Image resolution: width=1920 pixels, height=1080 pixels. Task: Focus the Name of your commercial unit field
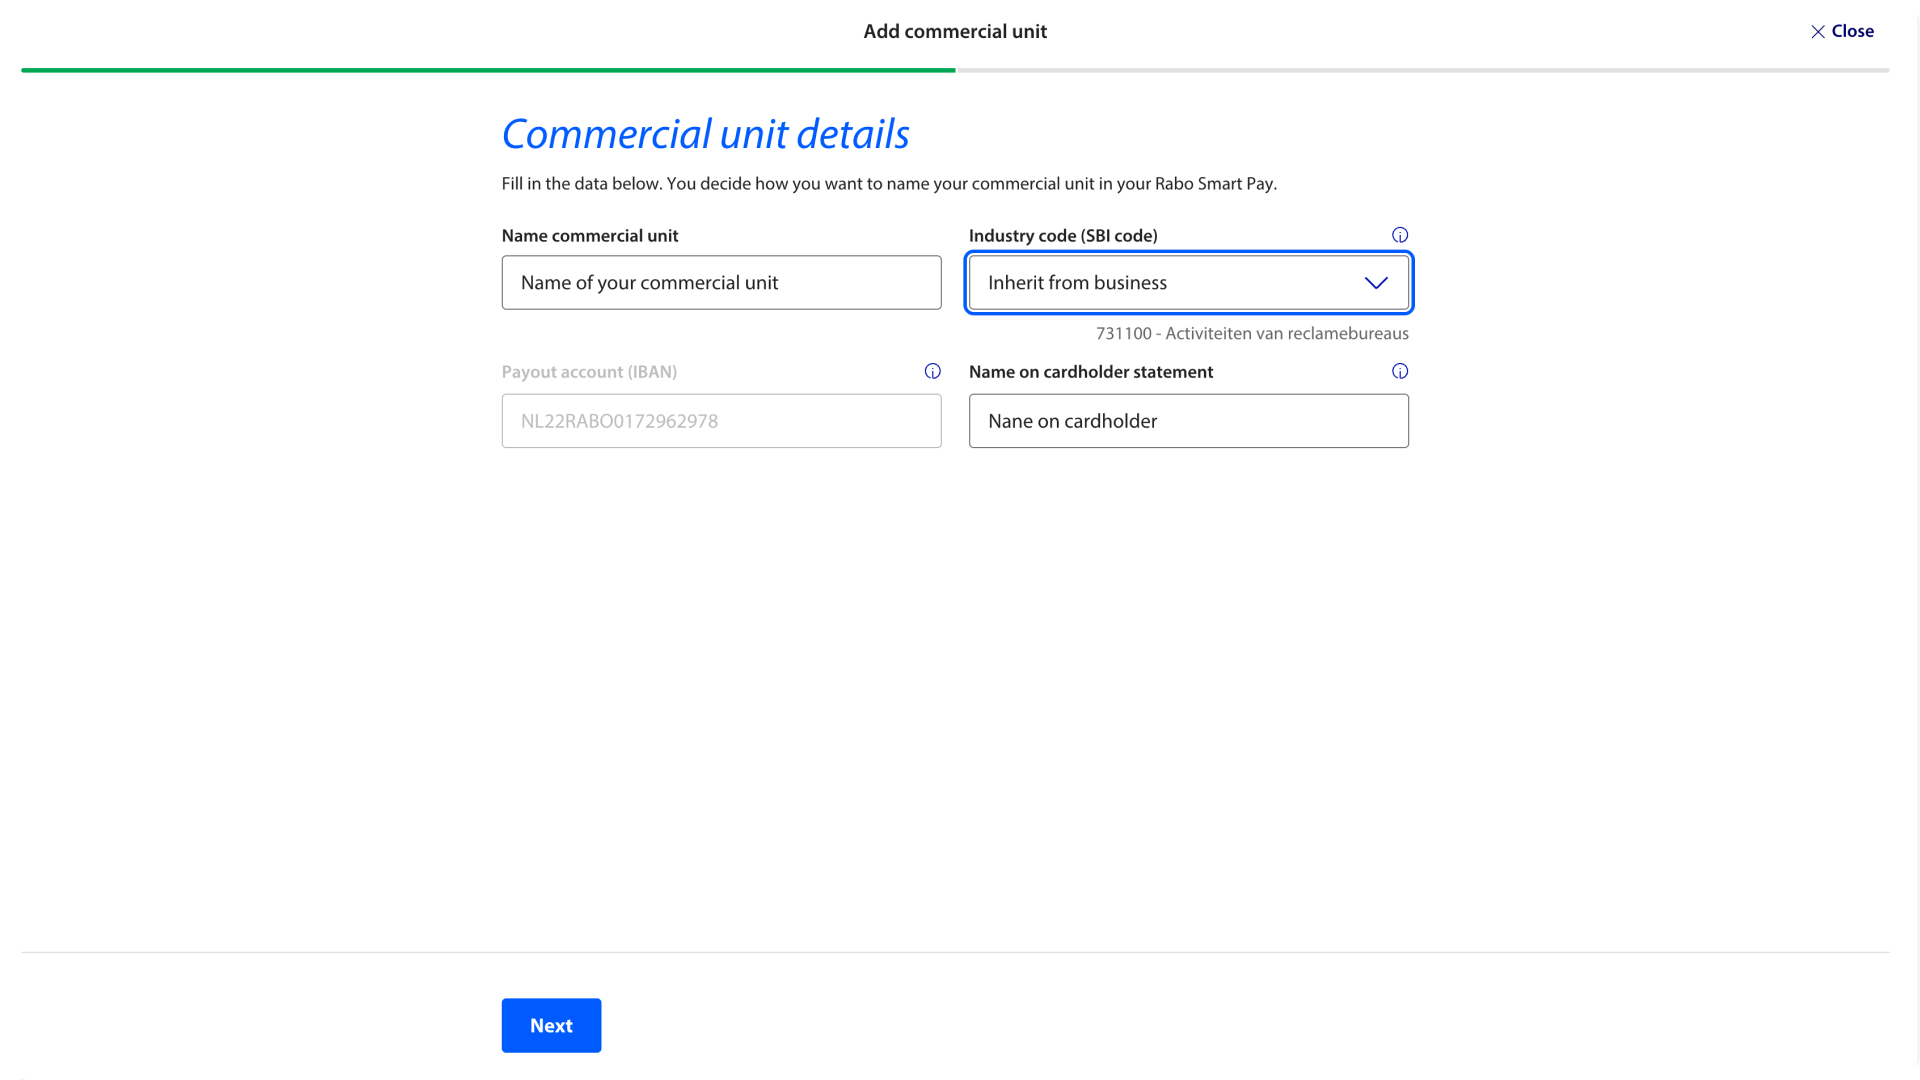pyautogui.click(x=720, y=283)
